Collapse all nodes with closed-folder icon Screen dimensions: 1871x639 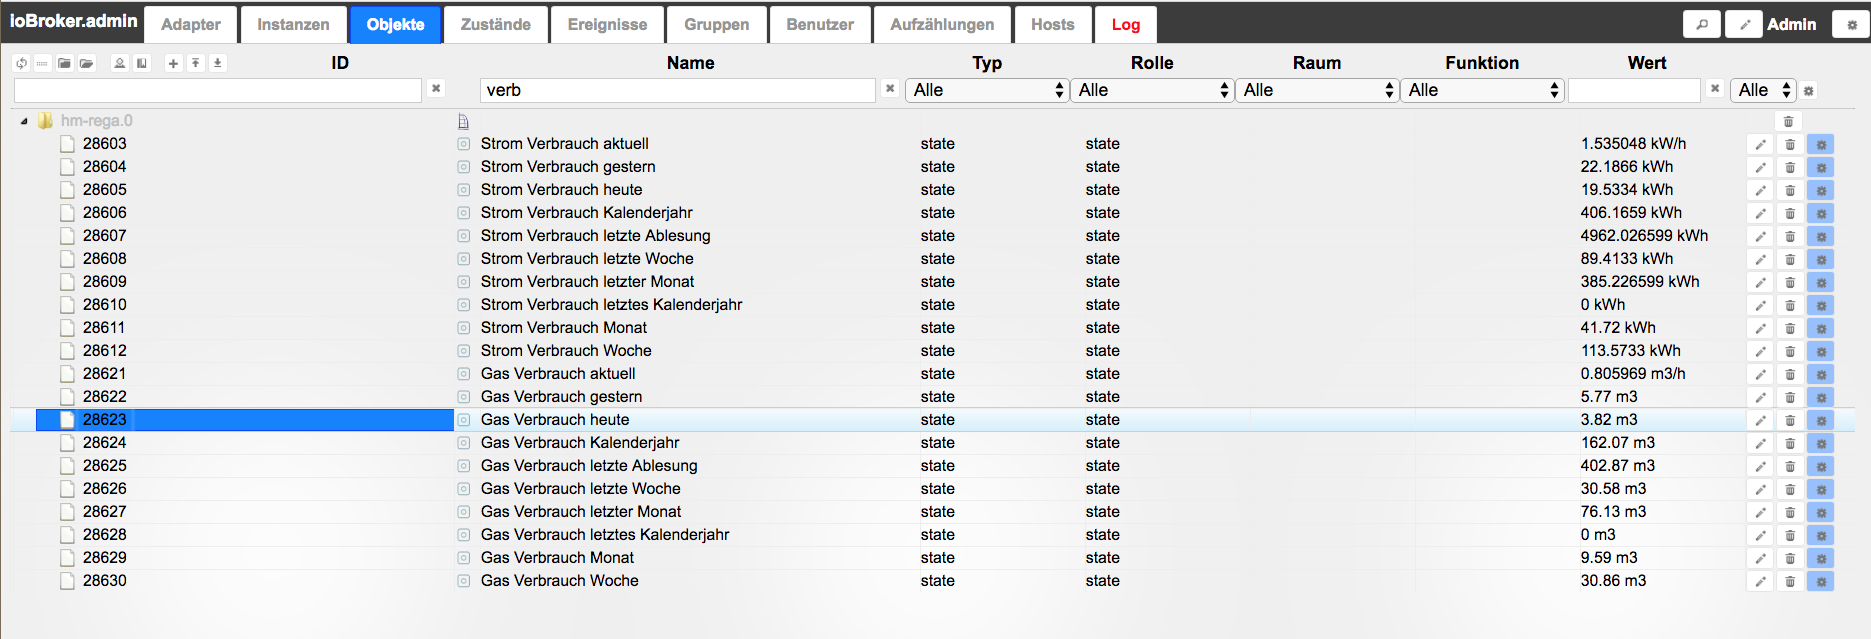[x=64, y=63]
